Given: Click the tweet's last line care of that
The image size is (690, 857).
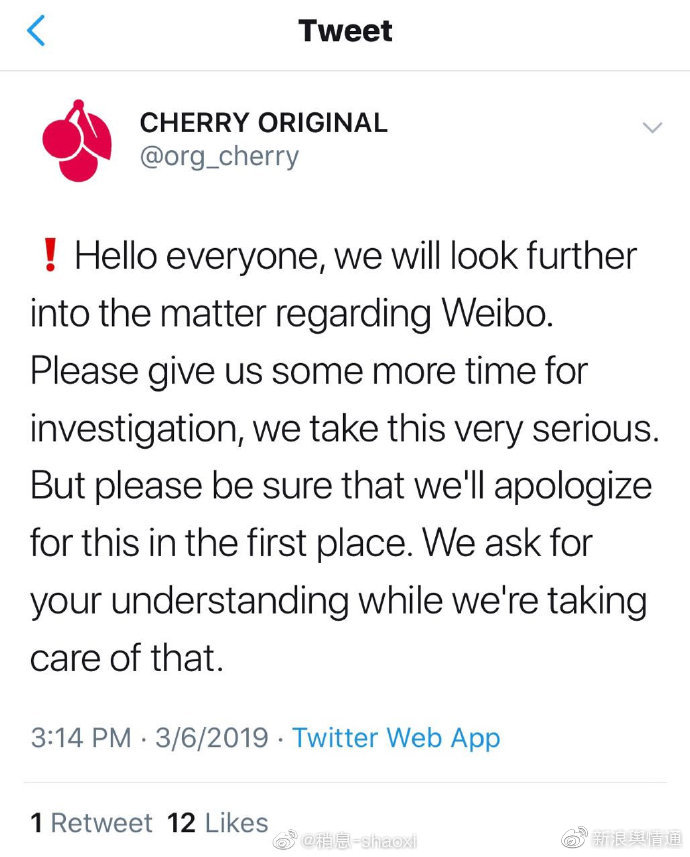Looking at the screenshot, I should (124, 658).
